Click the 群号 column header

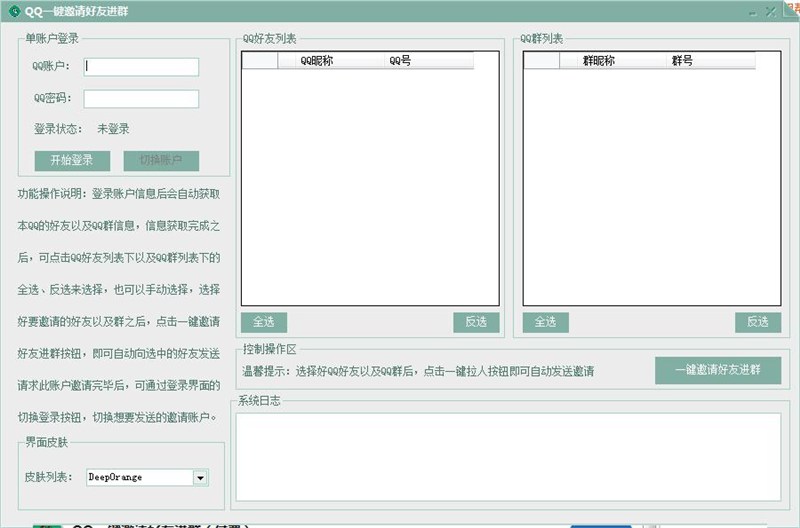(x=682, y=61)
